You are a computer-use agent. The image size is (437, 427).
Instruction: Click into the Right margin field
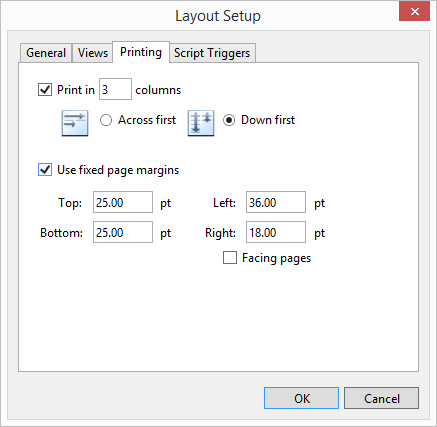(x=276, y=232)
